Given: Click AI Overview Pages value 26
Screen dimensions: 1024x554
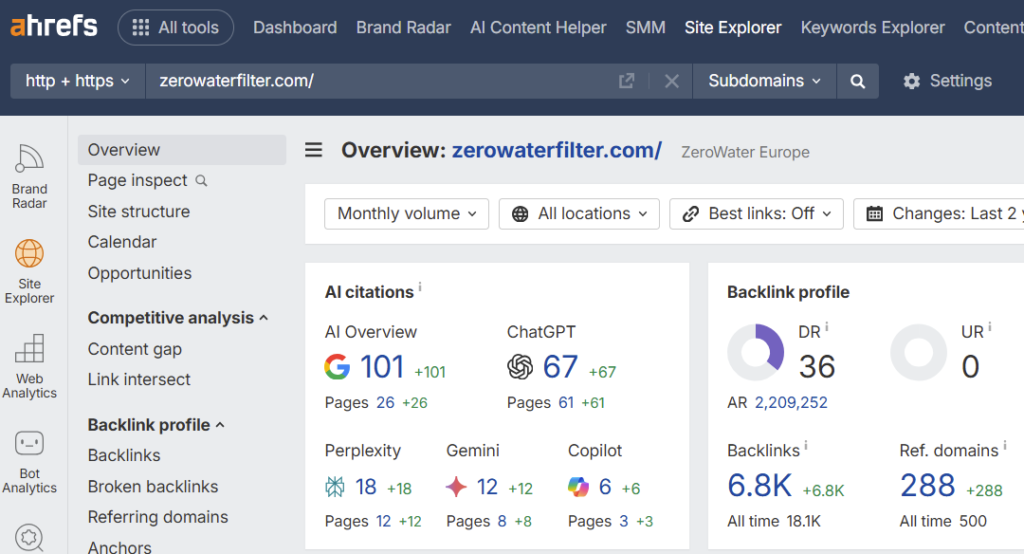Looking at the screenshot, I should pos(385,402).
